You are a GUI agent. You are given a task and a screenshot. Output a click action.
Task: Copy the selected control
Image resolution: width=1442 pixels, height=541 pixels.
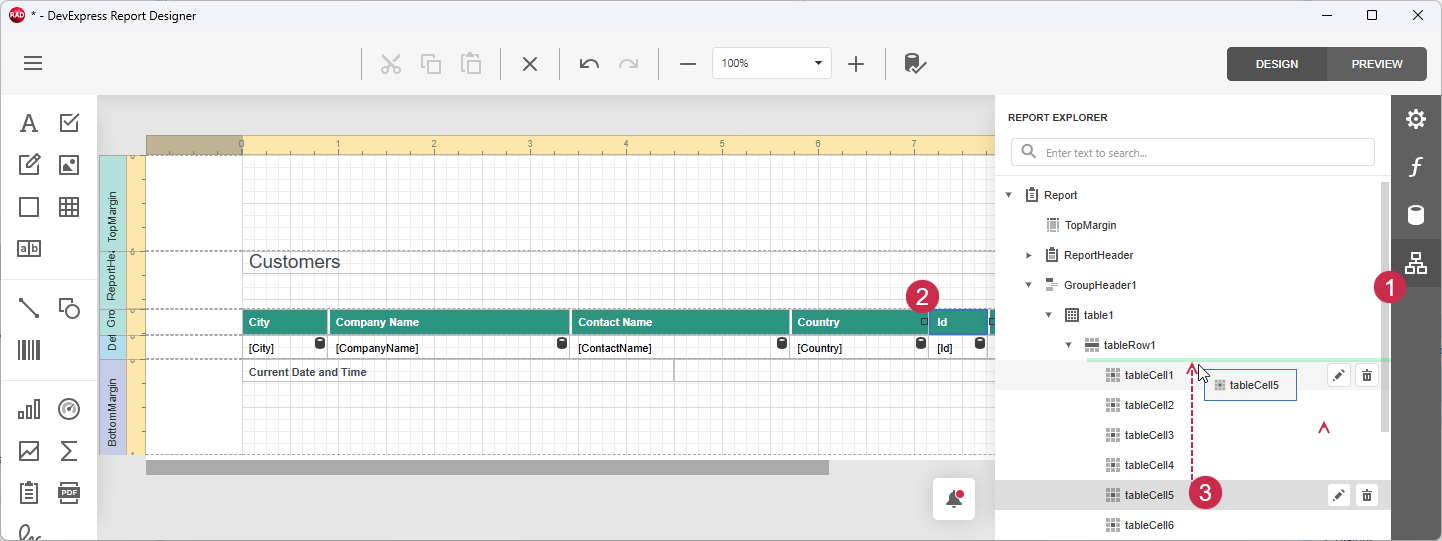(431, 64)
